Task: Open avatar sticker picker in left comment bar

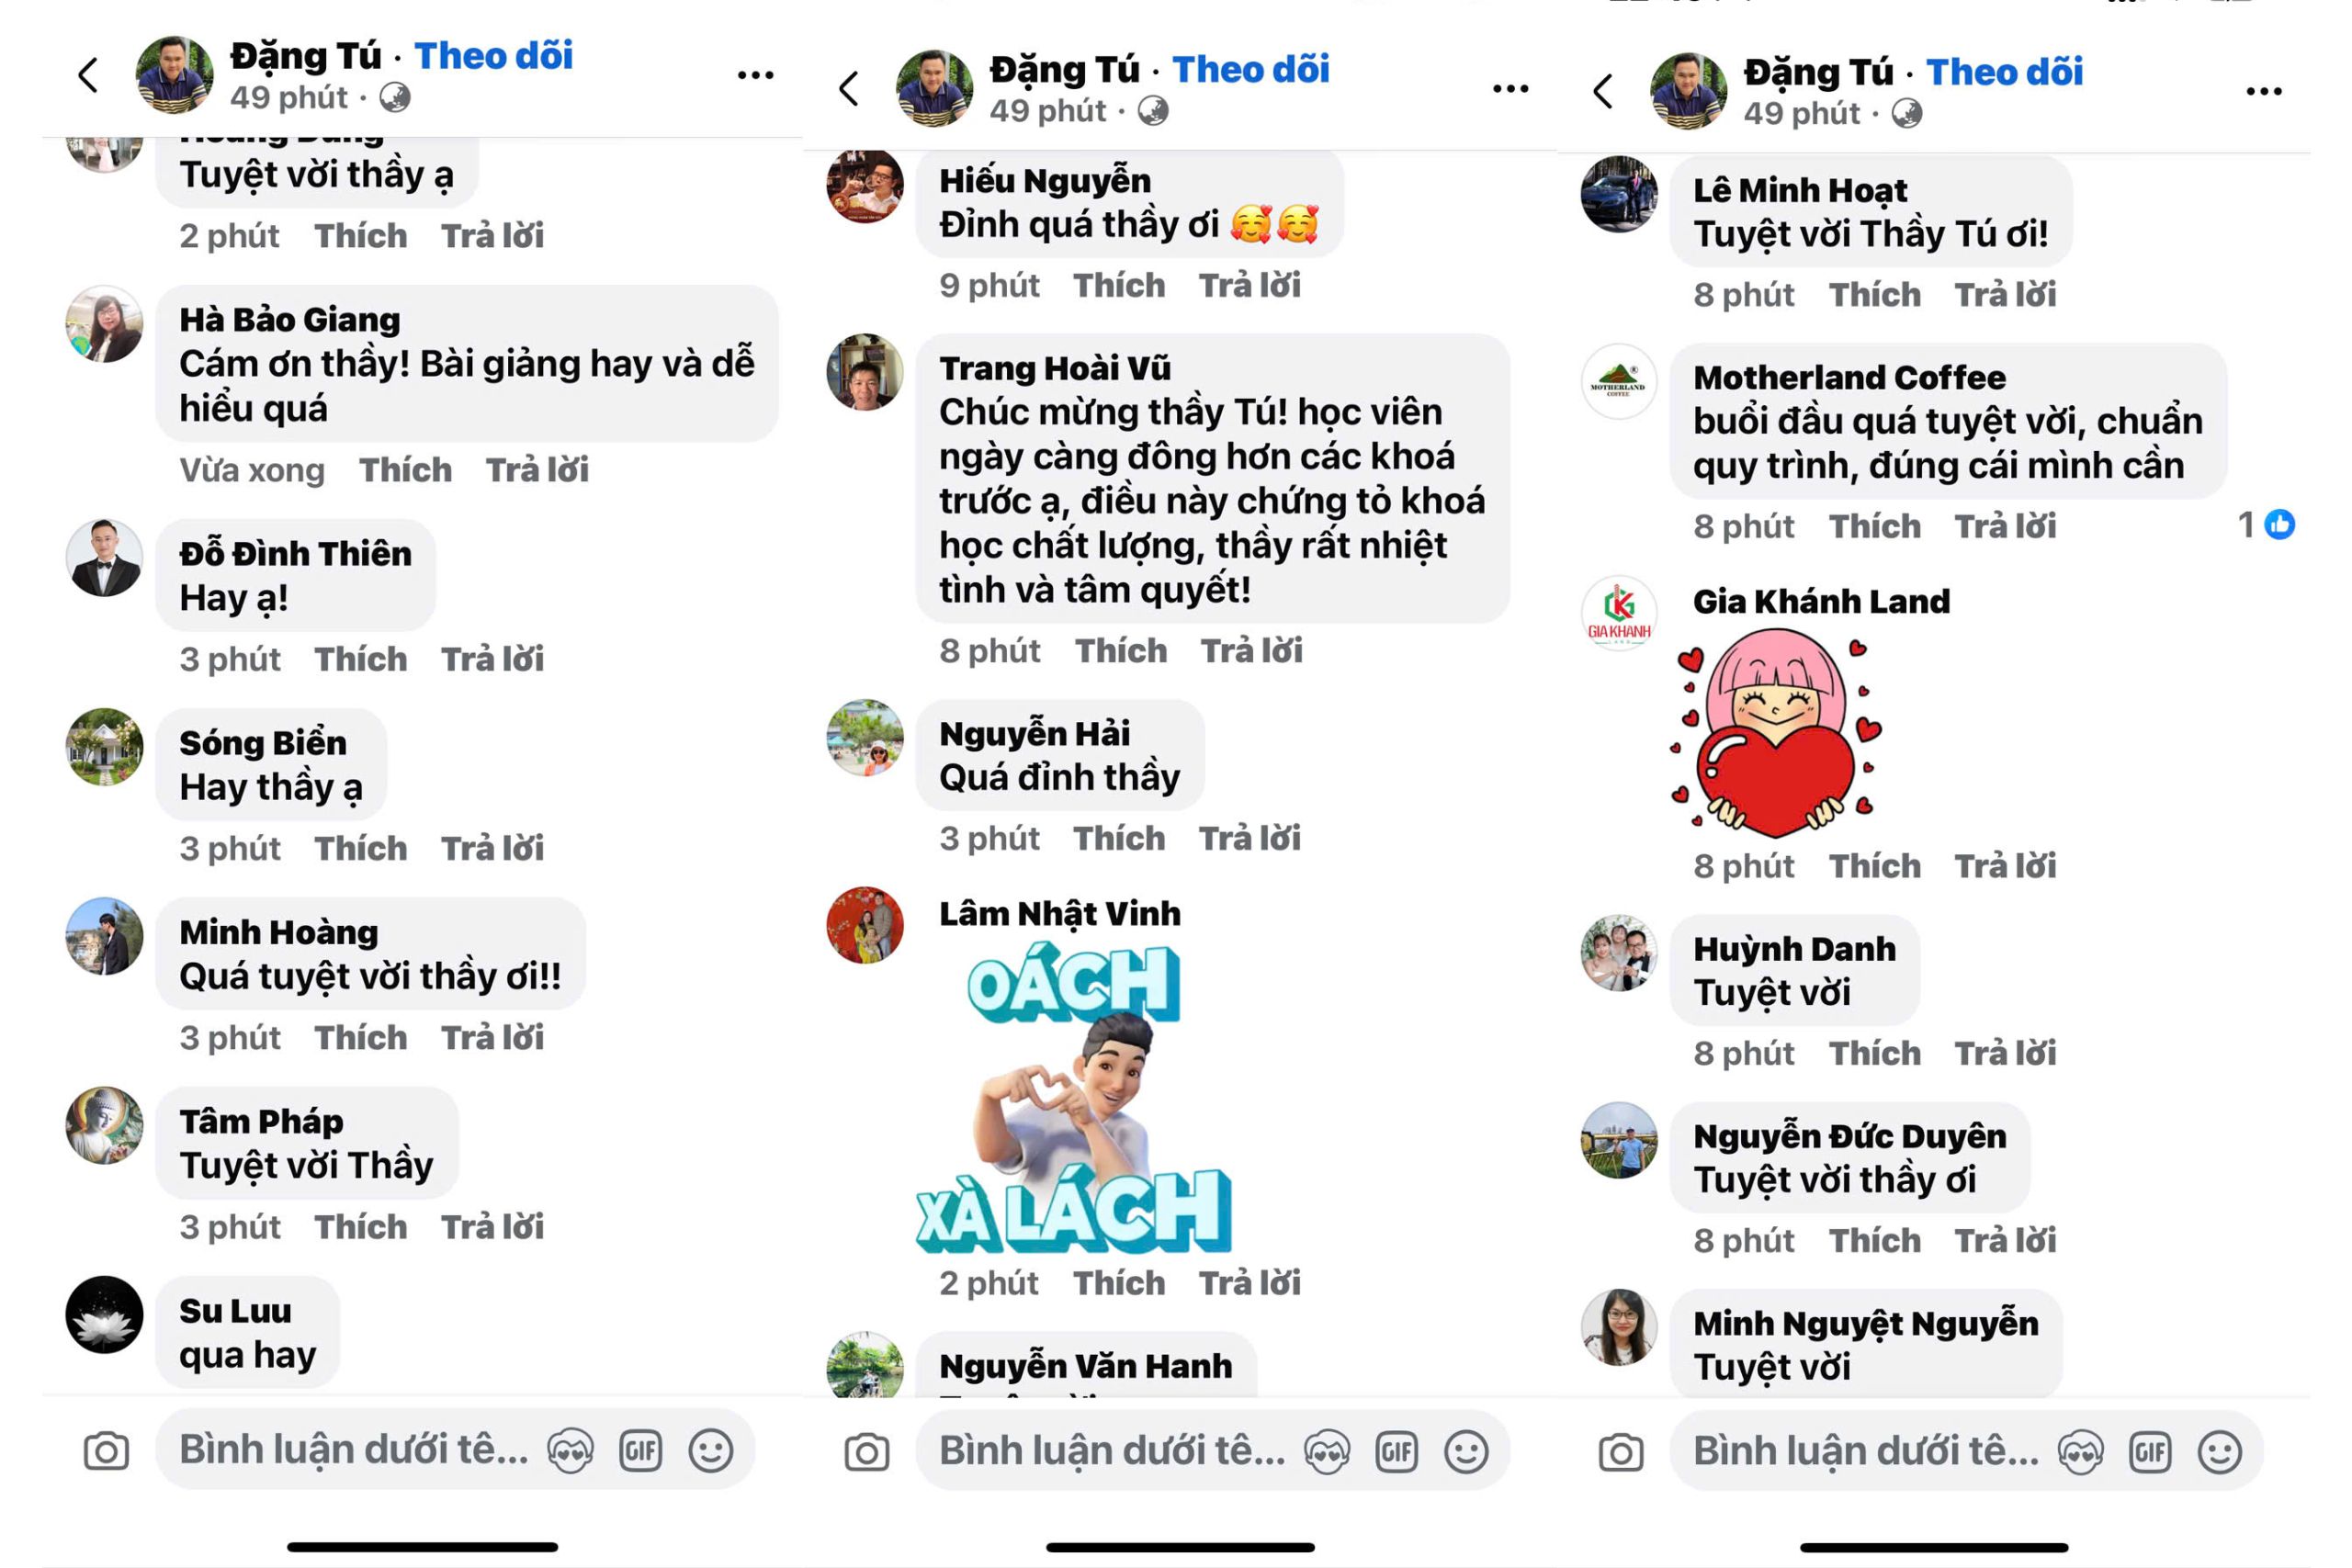Action: pyautogui.click(x=571, y=1451)
